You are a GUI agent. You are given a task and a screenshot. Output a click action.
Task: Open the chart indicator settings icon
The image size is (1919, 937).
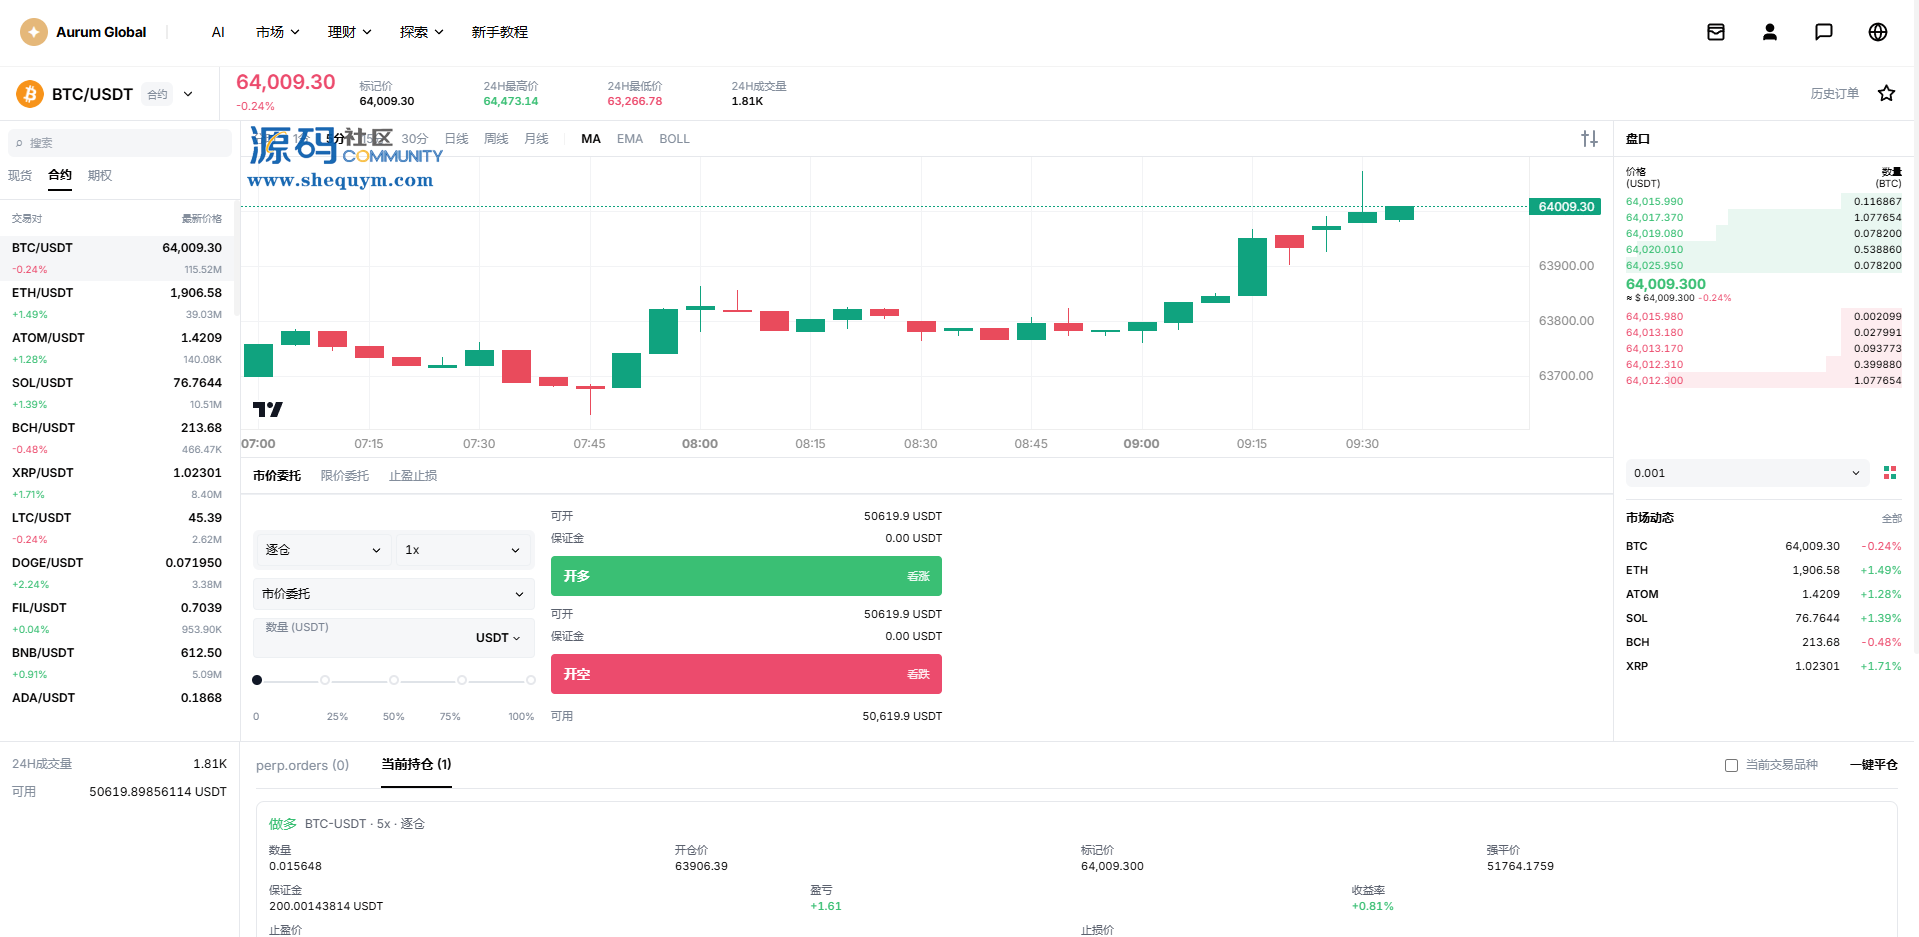point(1590,139)
